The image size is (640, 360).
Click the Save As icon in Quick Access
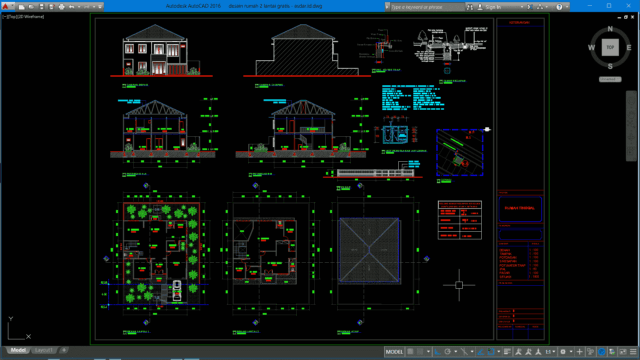pos(51,7)
